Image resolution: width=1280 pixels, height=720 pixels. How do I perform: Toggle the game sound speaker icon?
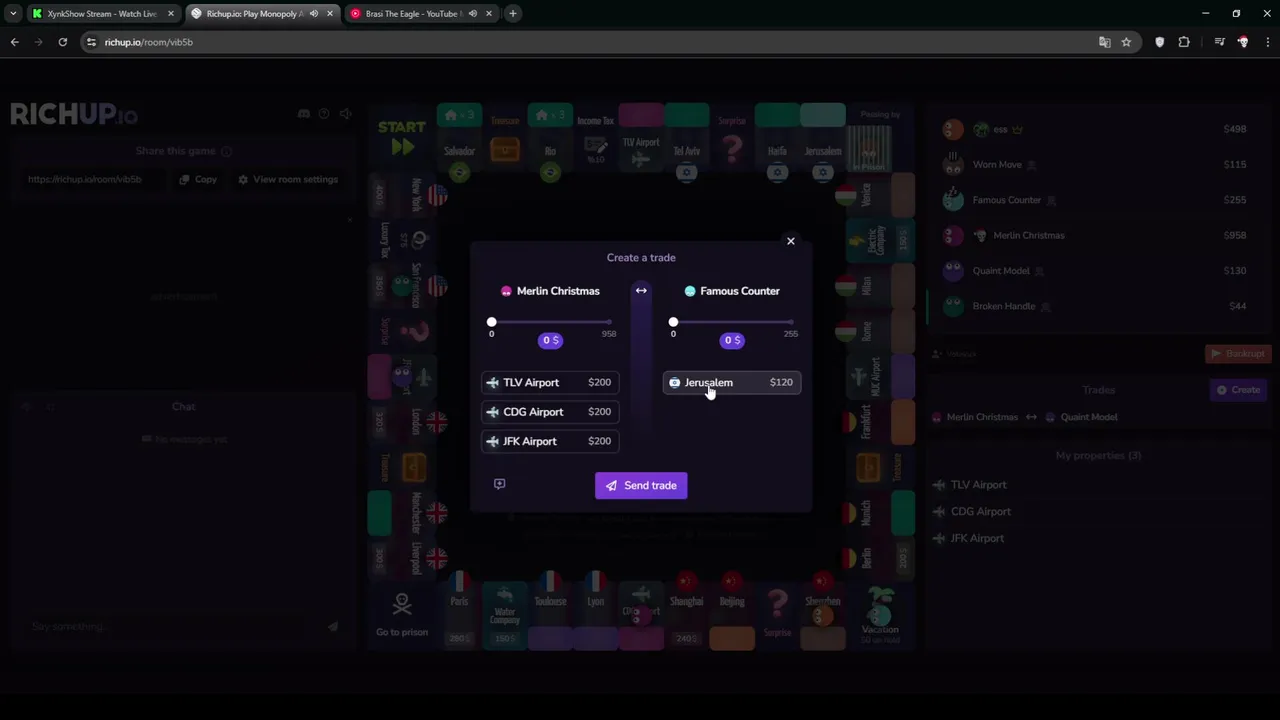click(345, 114)
